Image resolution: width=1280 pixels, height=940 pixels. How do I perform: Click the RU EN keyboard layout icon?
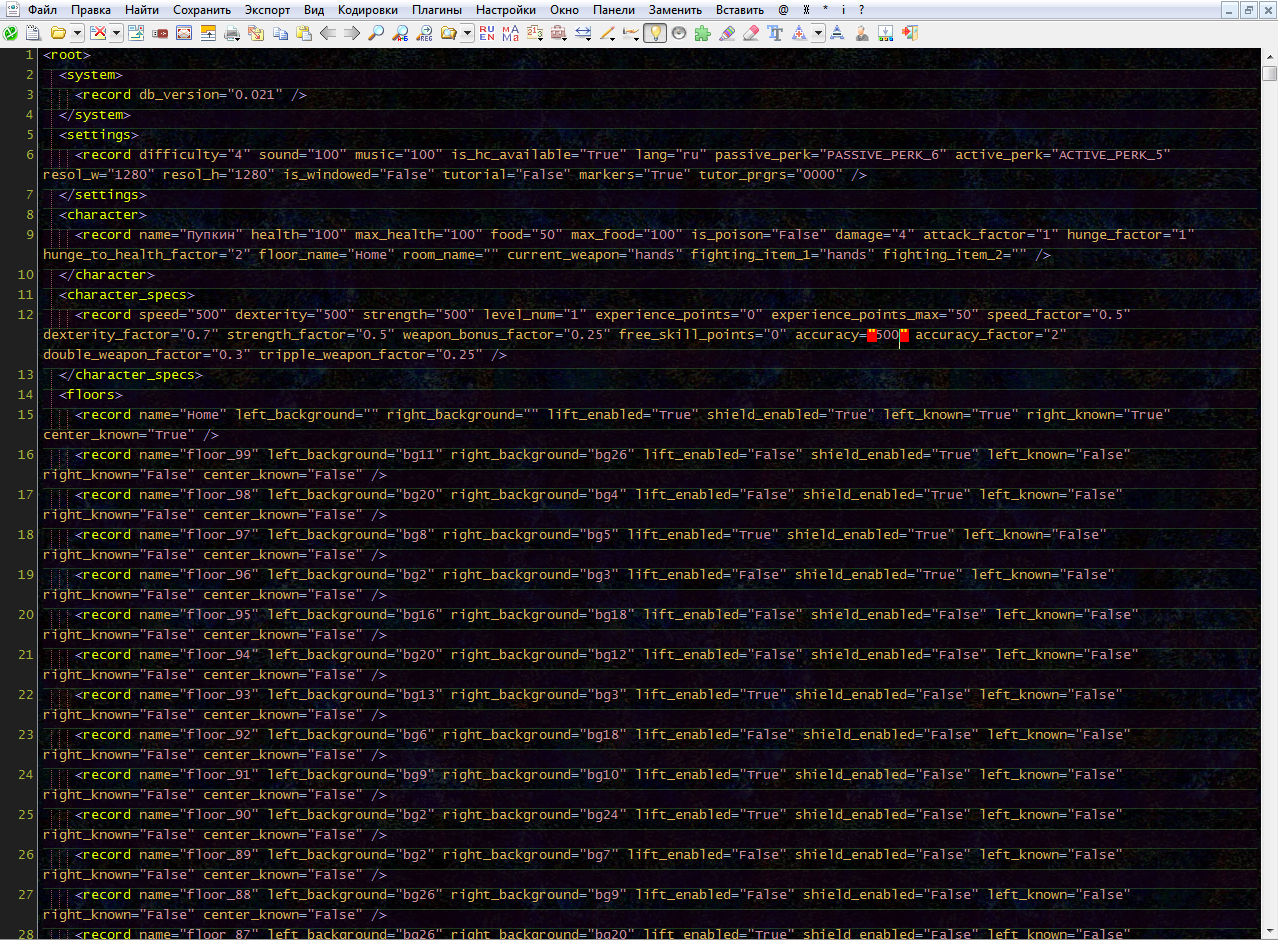(x=487, y=33)
